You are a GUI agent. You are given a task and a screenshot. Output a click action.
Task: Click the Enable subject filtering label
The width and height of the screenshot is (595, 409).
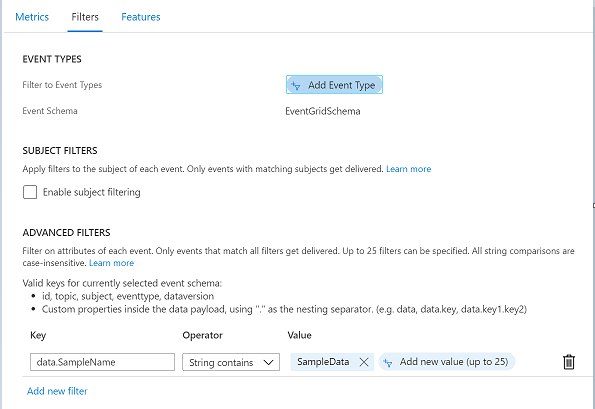pyautogui.click(x=91, y=192)
